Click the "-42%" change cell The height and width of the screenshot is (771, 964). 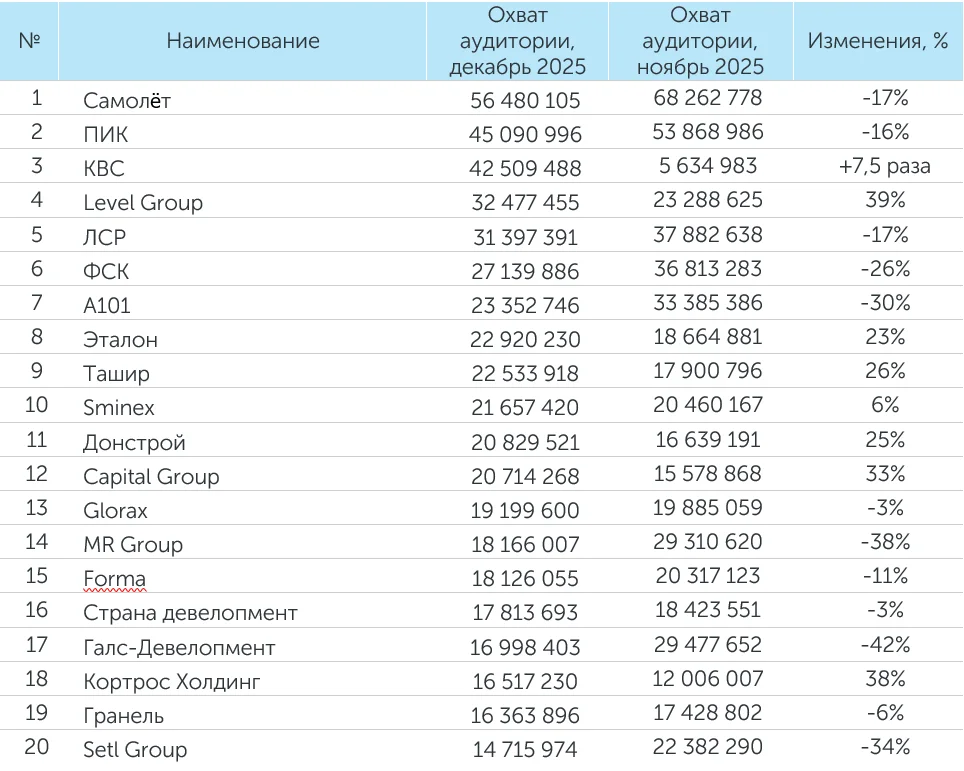[885, 645]
